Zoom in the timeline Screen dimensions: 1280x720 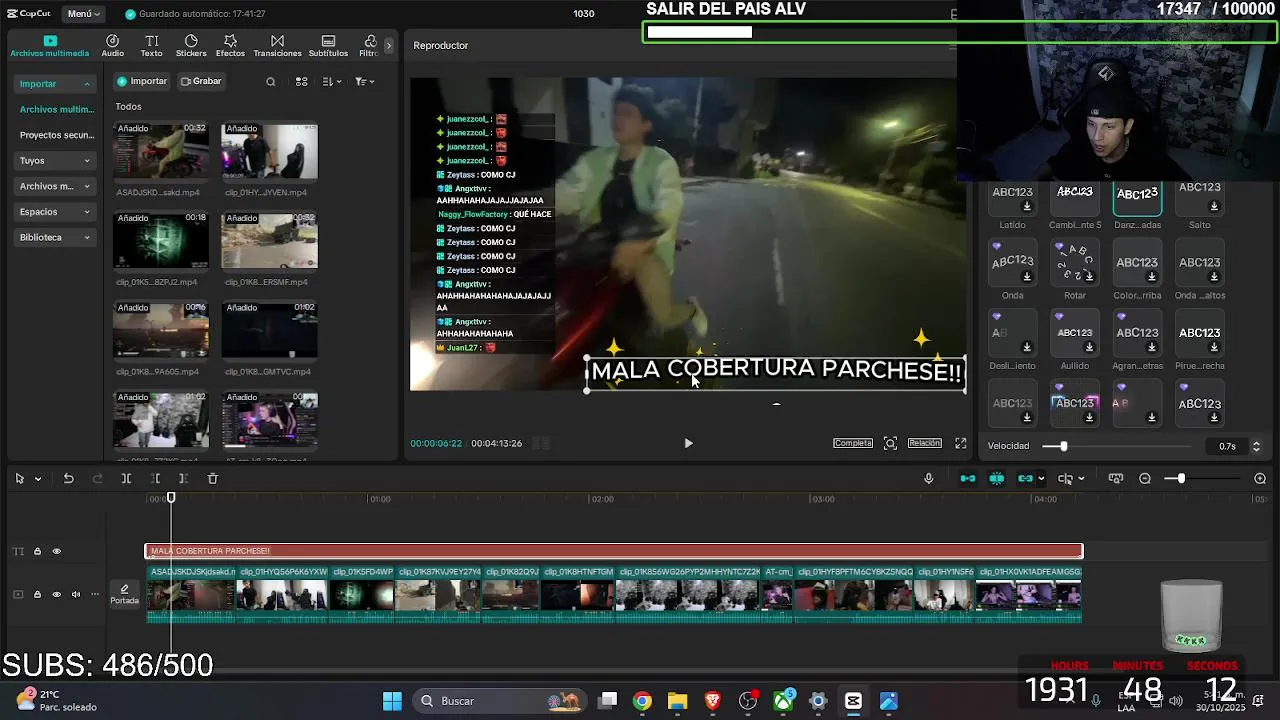point(1260,479)
